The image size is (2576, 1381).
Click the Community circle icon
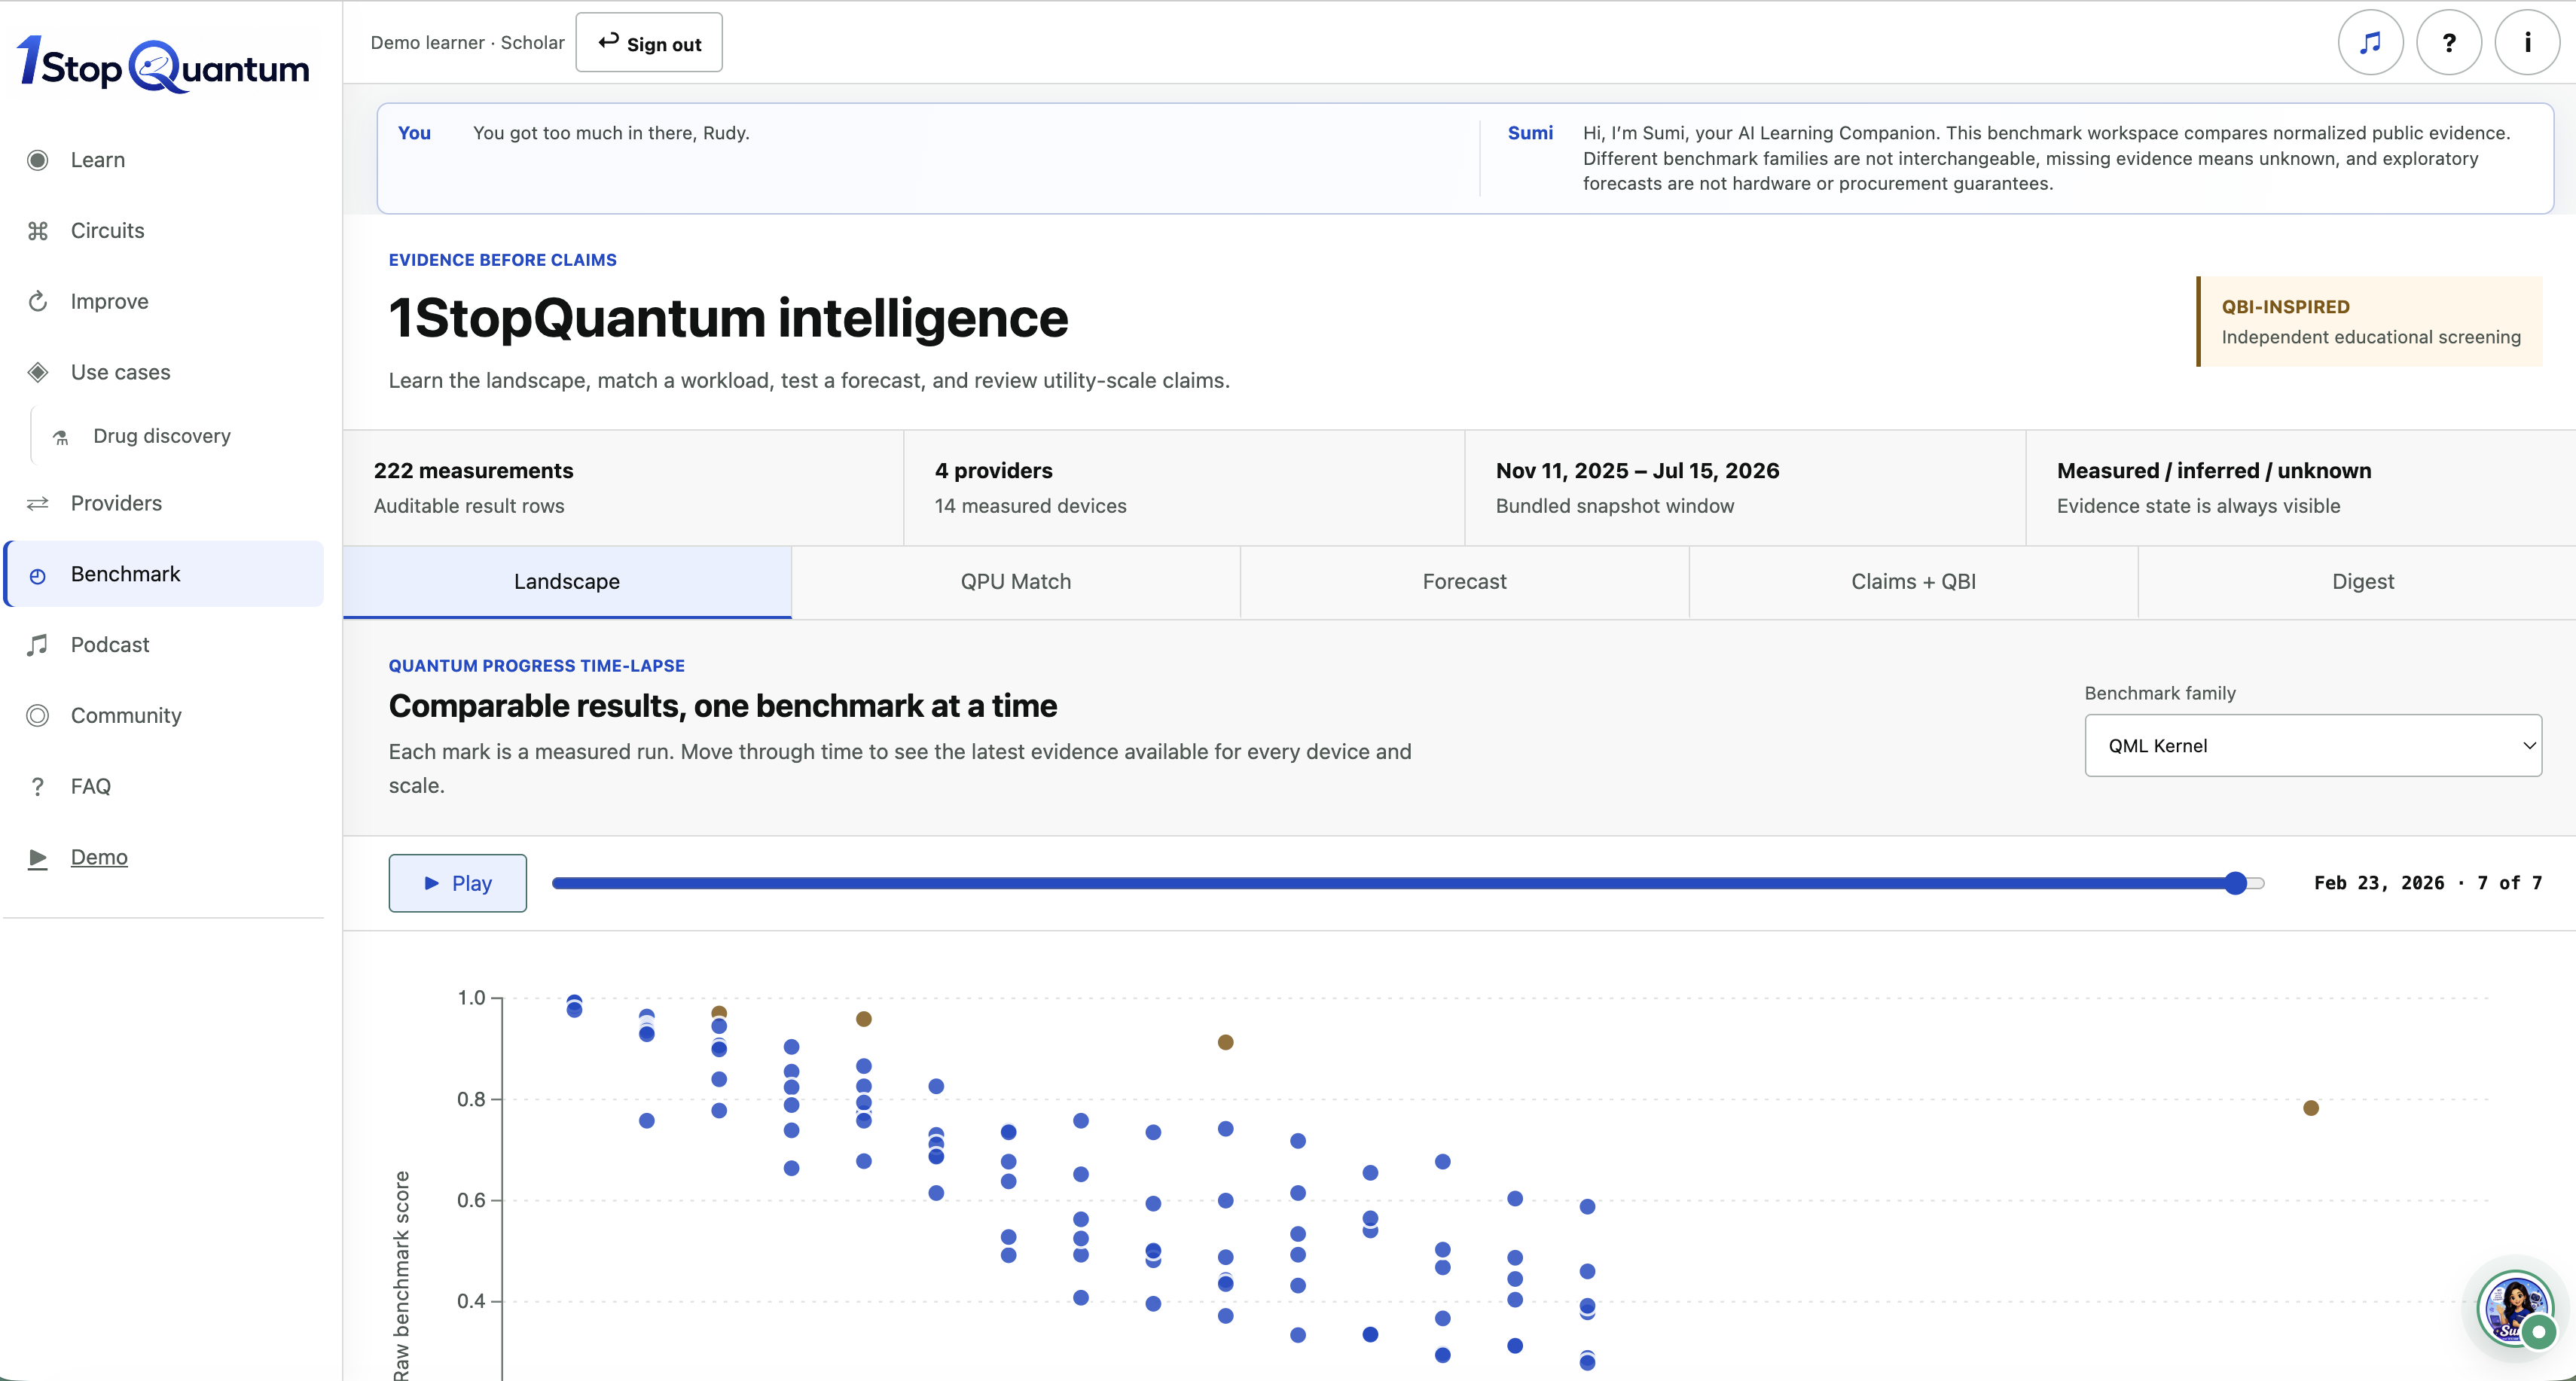click(38, 716)
